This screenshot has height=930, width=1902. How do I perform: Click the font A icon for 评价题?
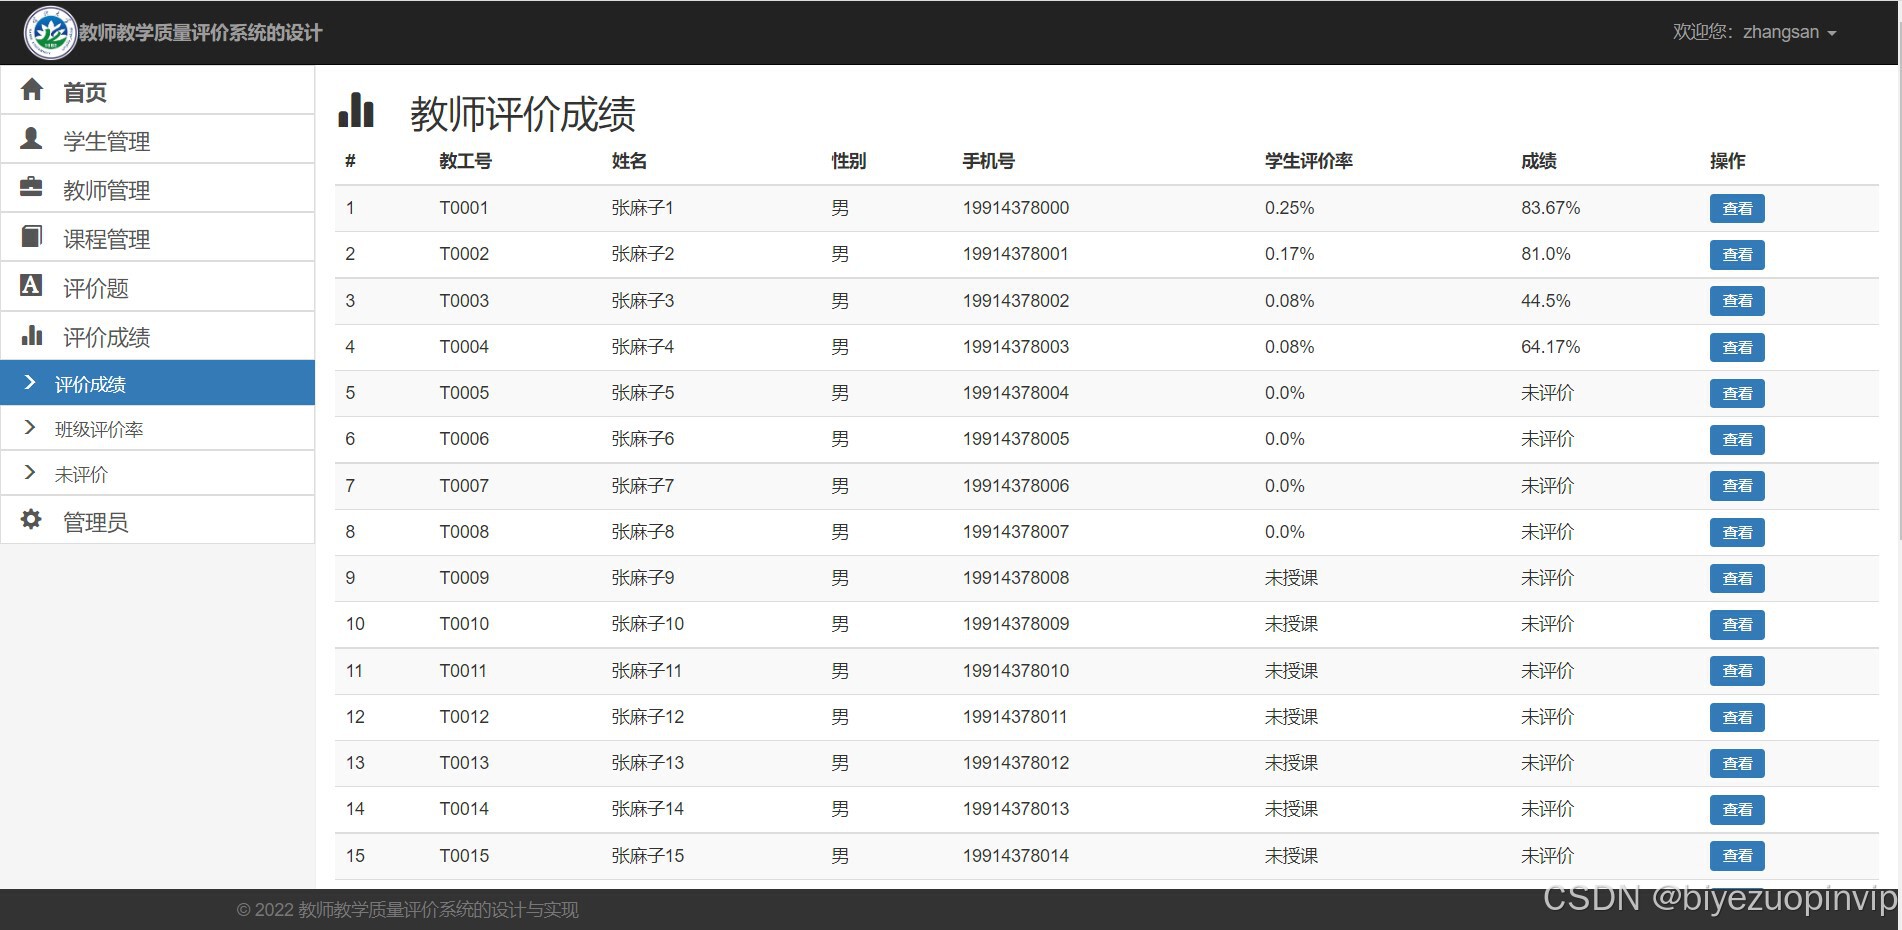pos(32,285)
